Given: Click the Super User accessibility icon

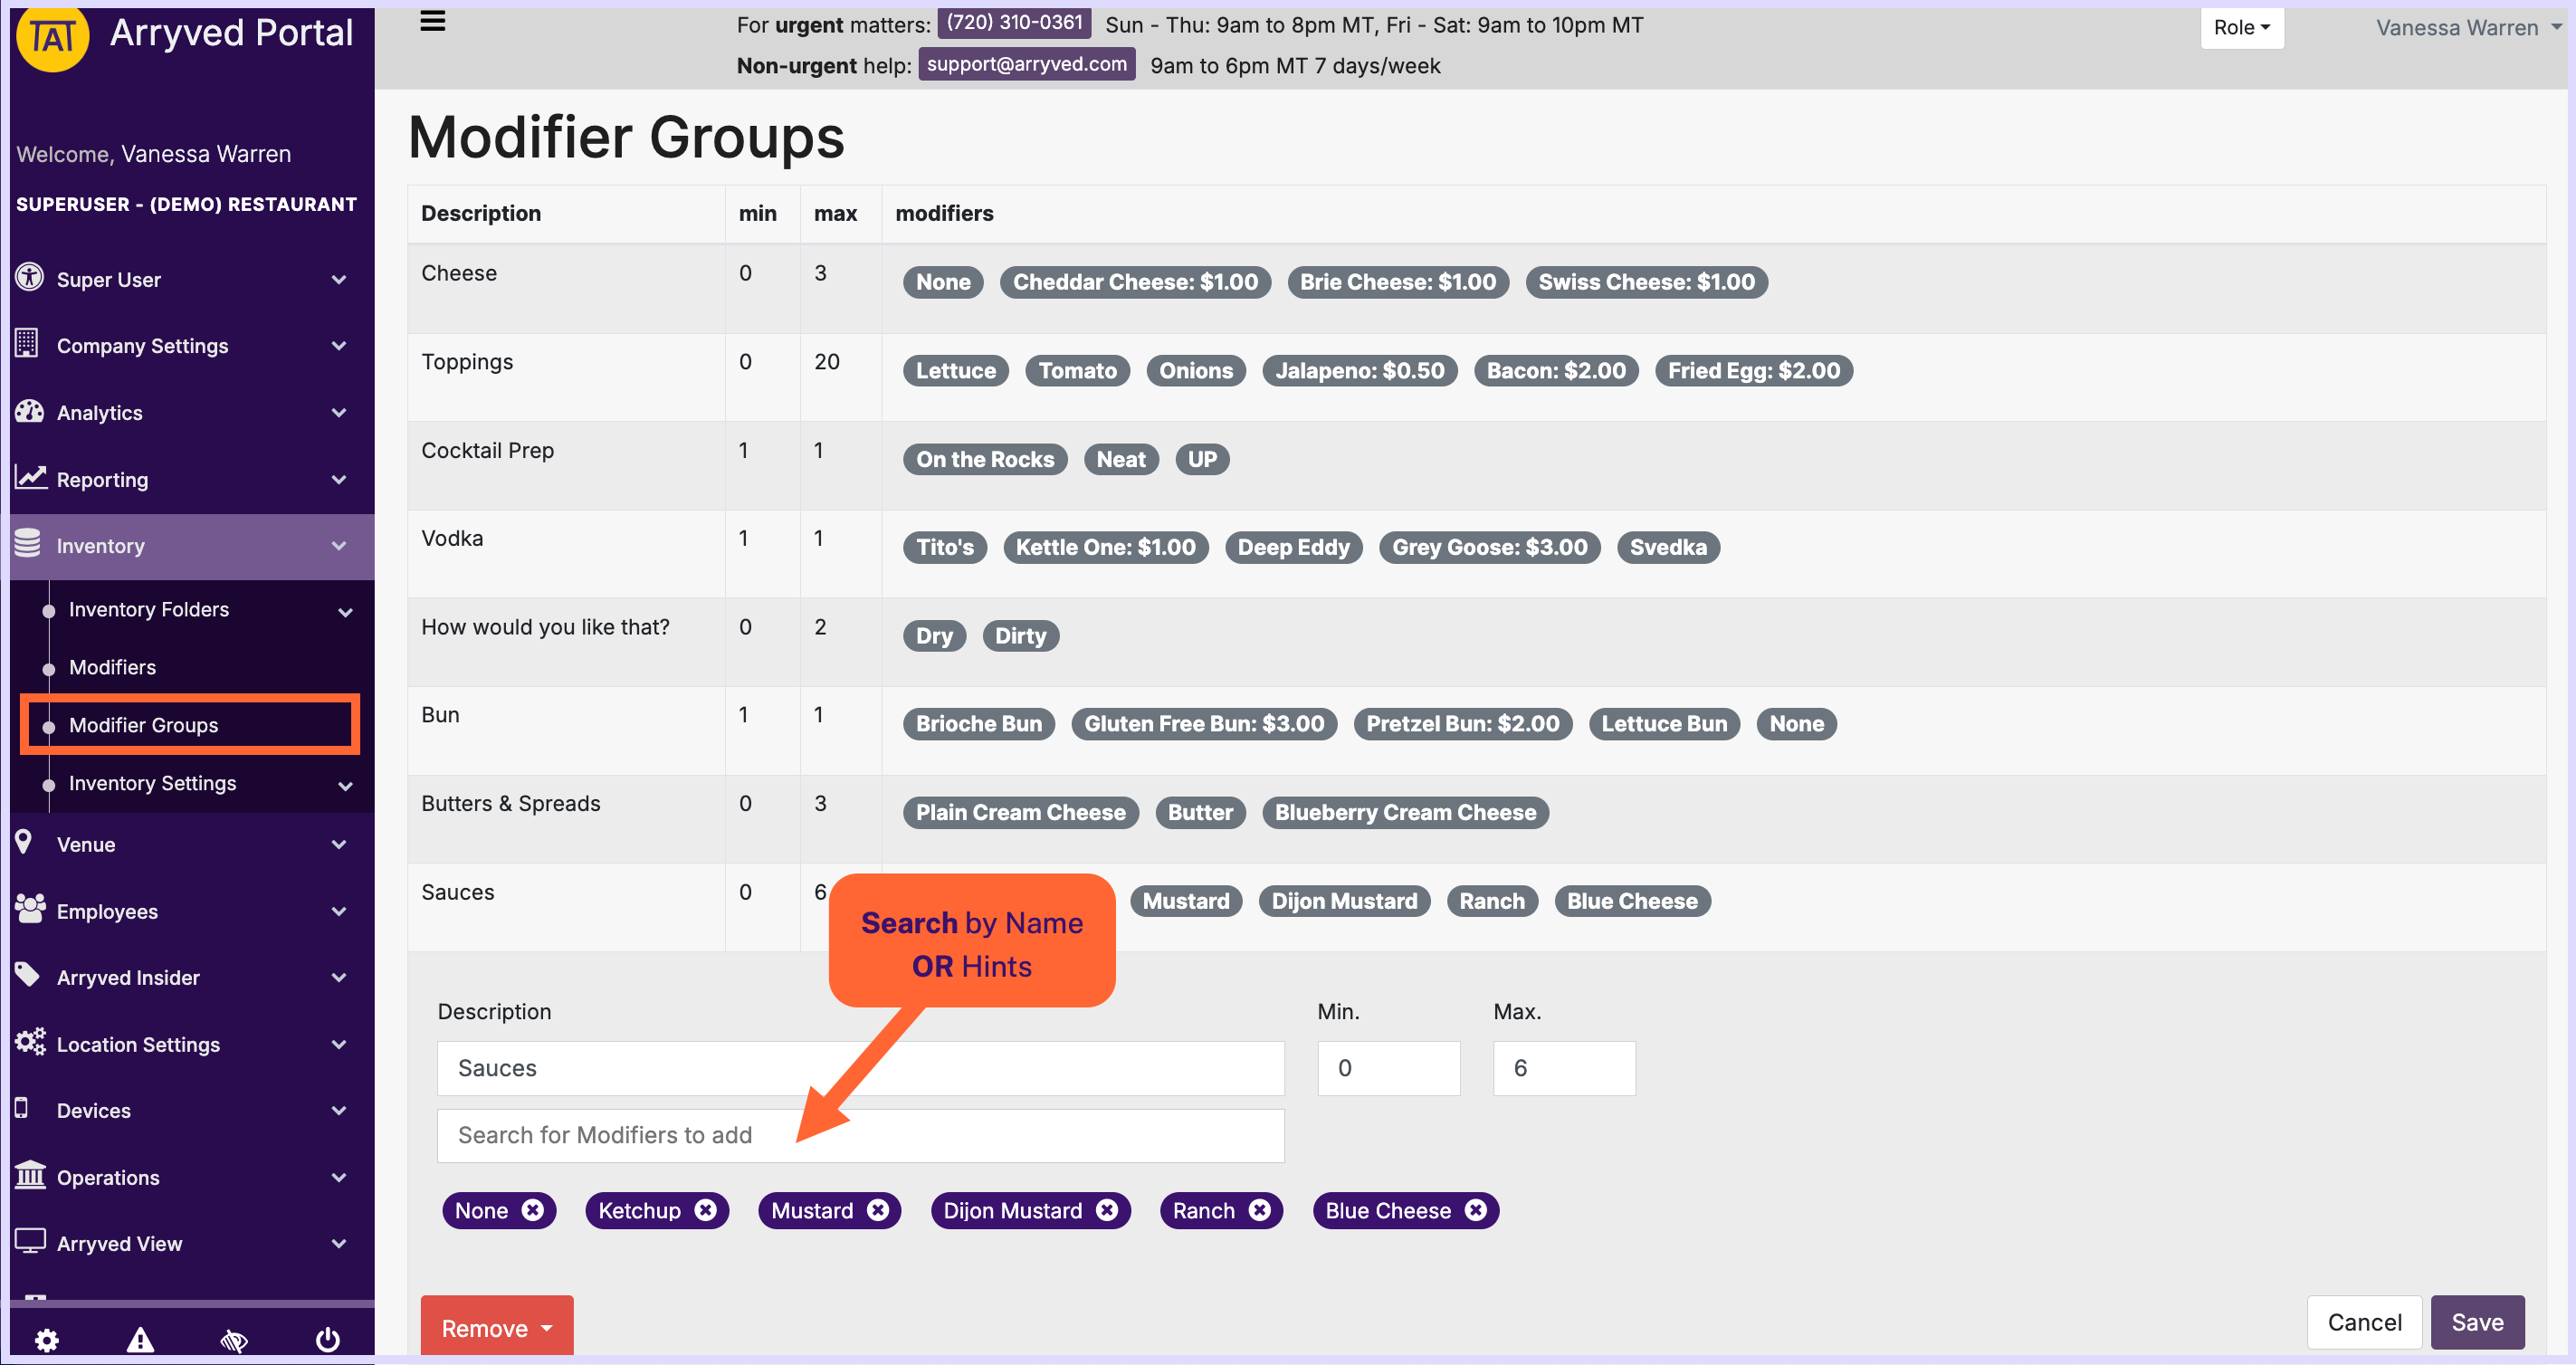Looking at the screenshot, I should (29, 278).
